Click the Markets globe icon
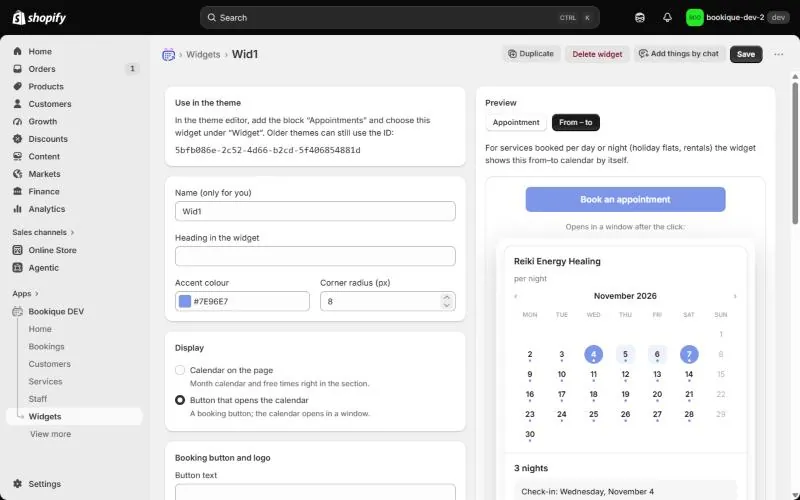This screenshot has height=500, width=800. (17, 174)
